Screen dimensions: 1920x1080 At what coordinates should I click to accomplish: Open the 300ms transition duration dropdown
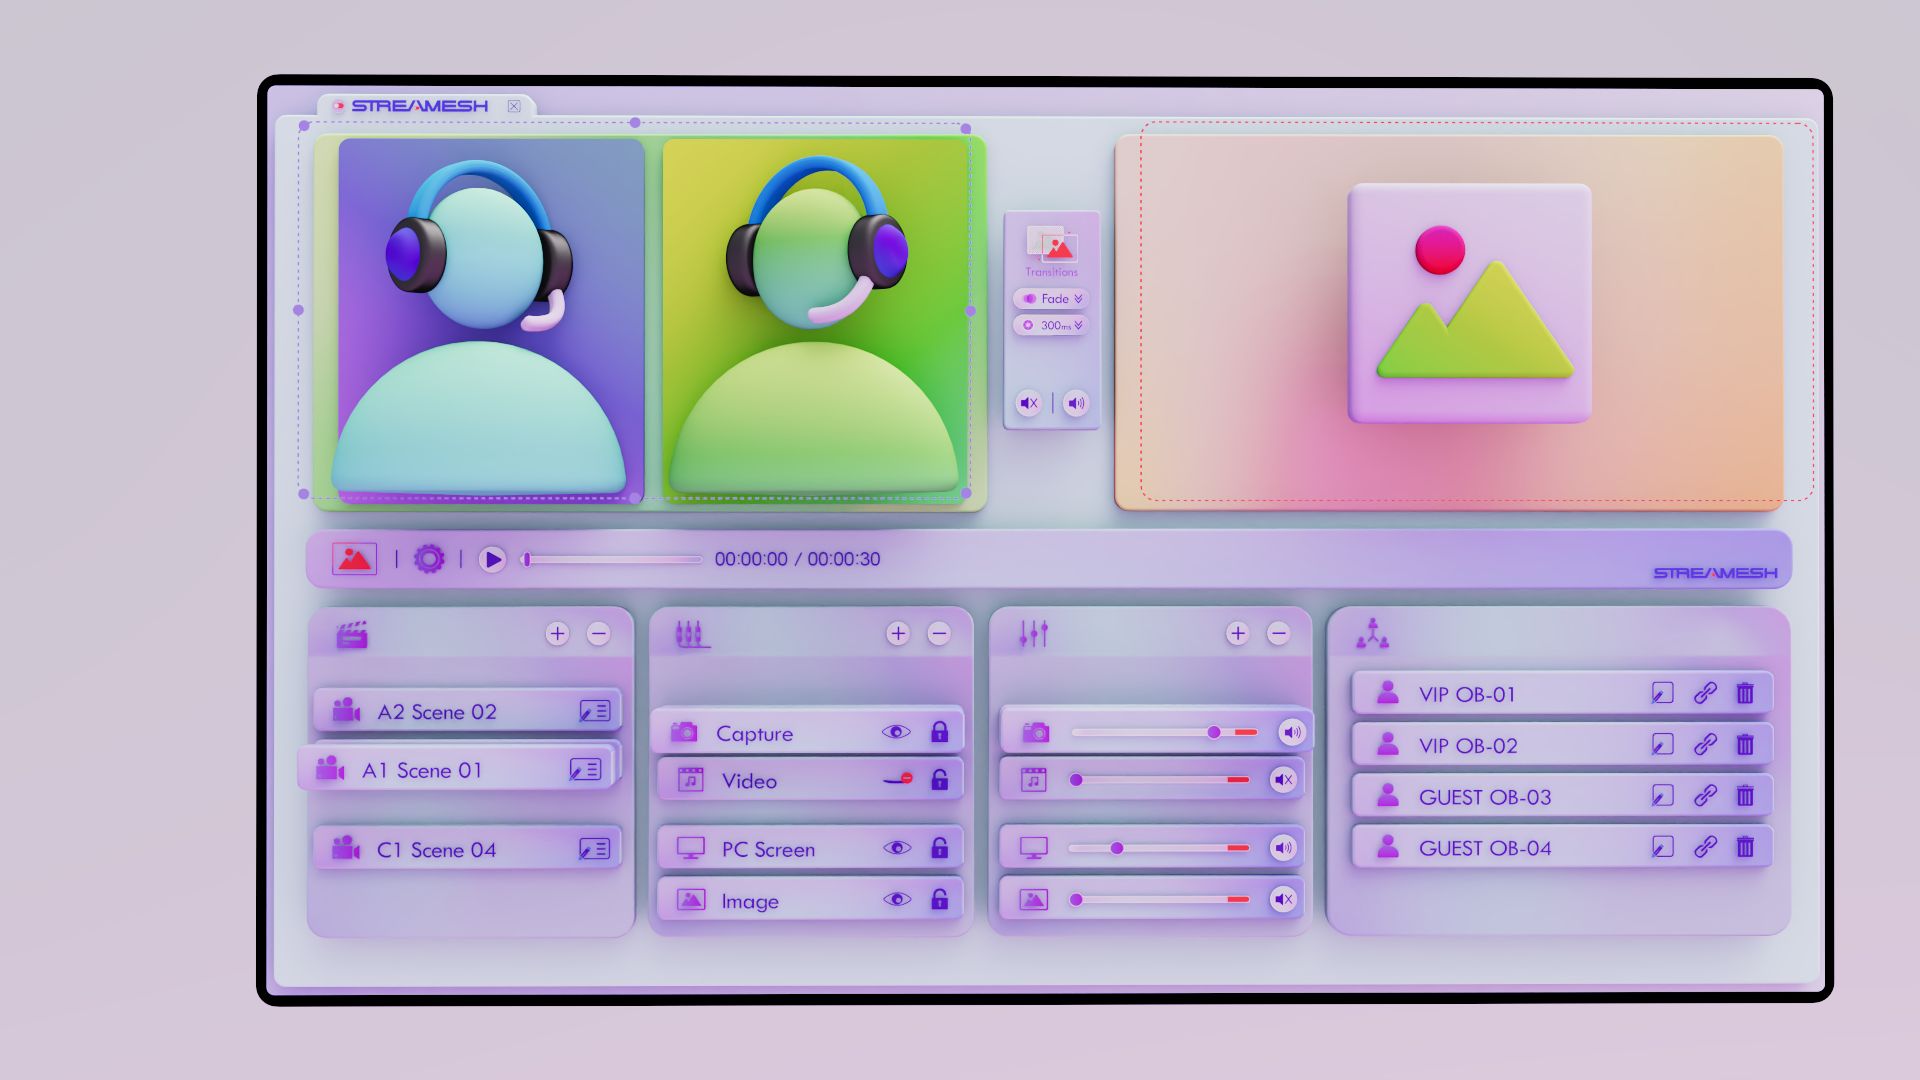tap(1052, 326)
